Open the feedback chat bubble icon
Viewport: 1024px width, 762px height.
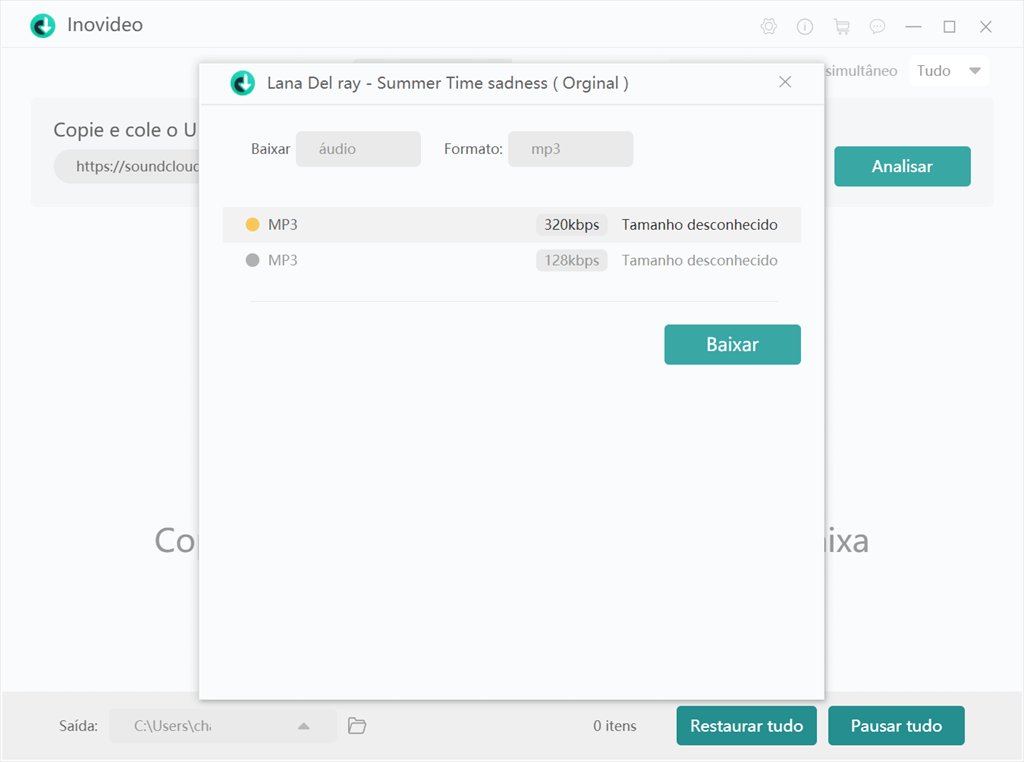877,26
